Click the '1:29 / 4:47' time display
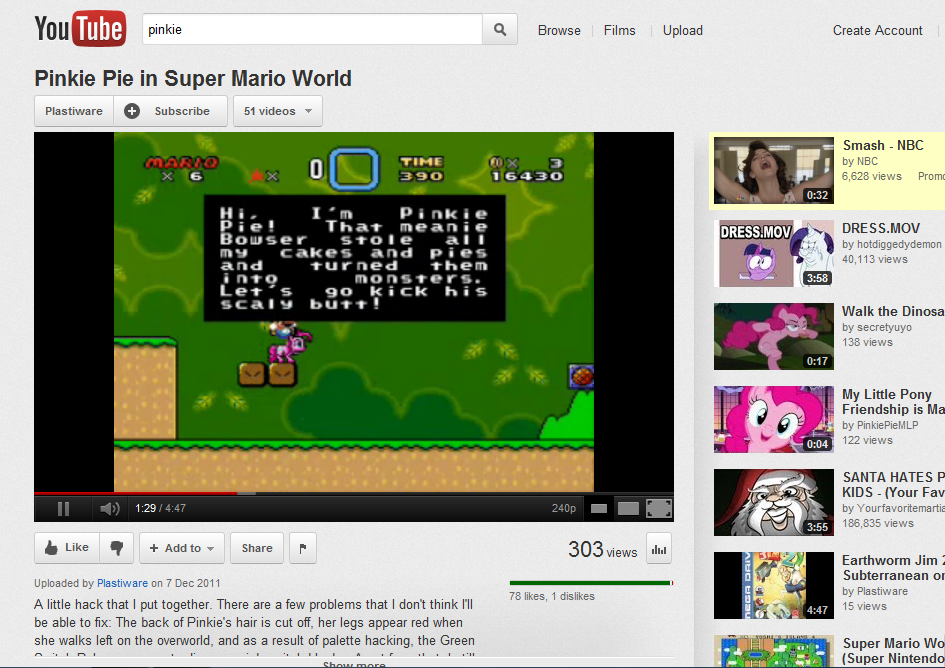 160,508
